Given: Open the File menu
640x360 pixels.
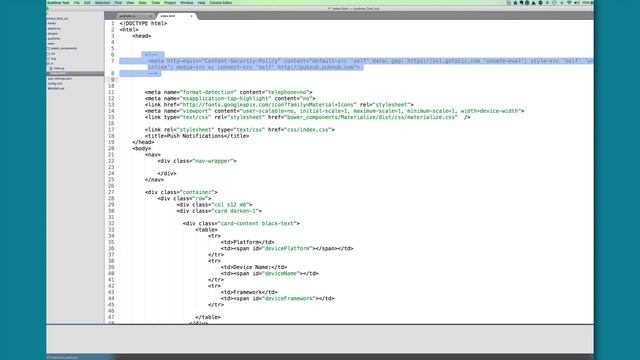Looking at the screenshot, I should [x=77, y=3].
